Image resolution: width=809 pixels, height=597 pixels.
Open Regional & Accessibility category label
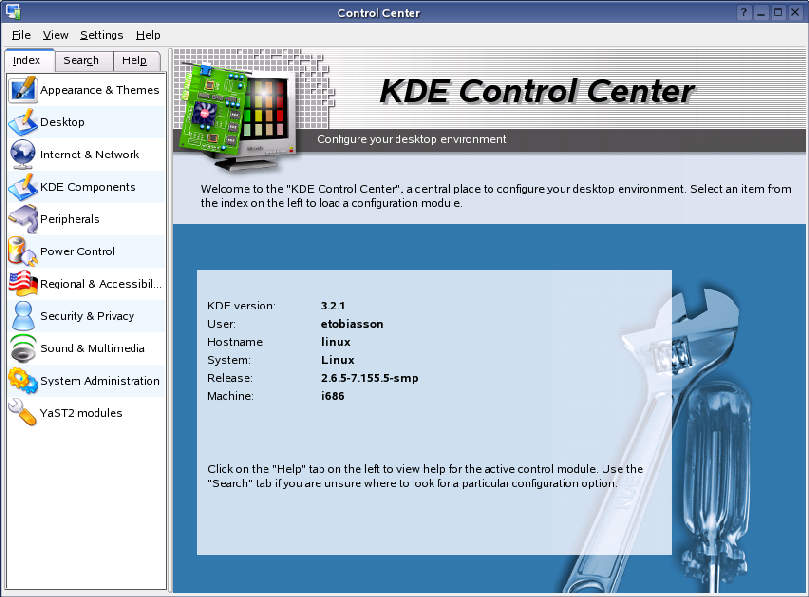(x=101, y=284)
